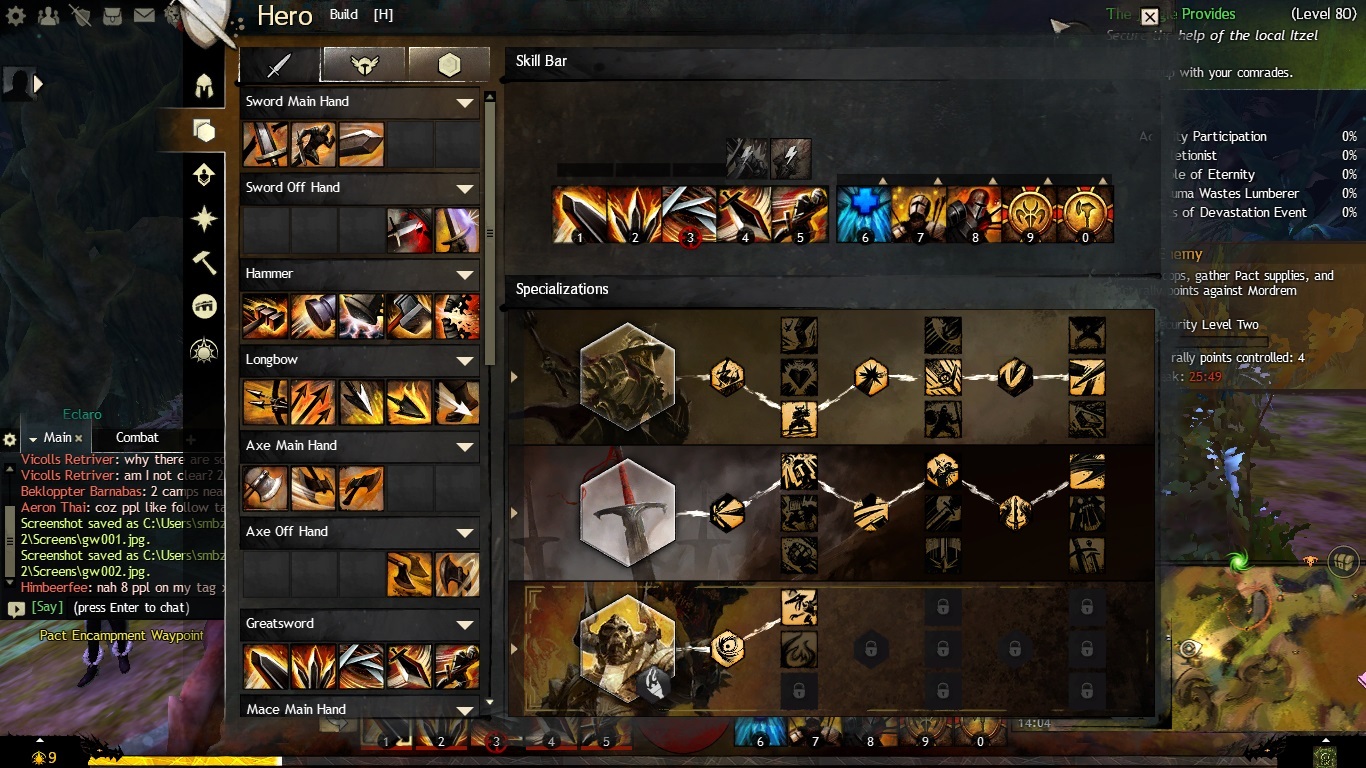The image size is (1366, 768).
Task: Open the game menu gear icon top-left
Action: coord(16,15)
